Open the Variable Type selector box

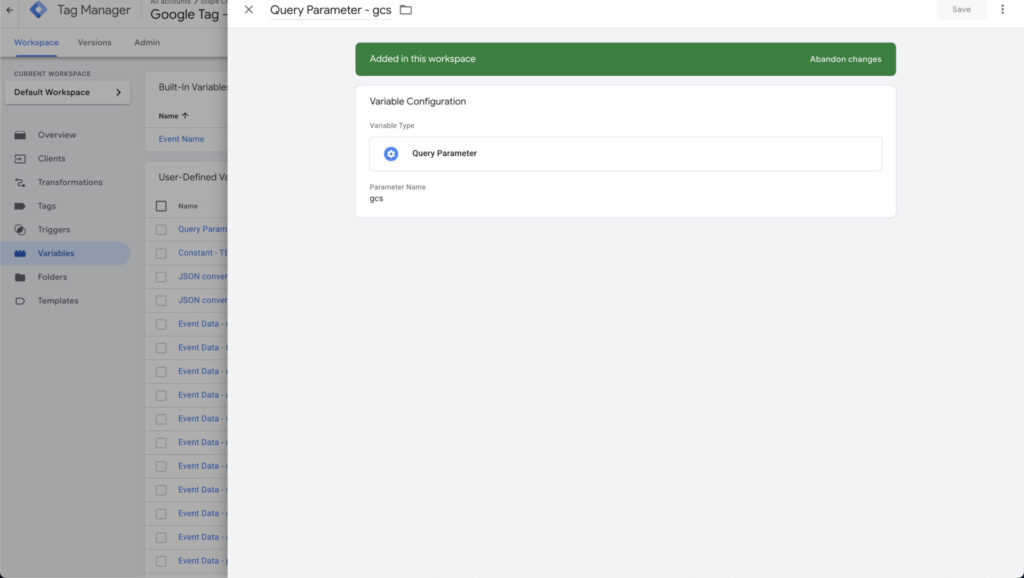(x=625, y=154)
